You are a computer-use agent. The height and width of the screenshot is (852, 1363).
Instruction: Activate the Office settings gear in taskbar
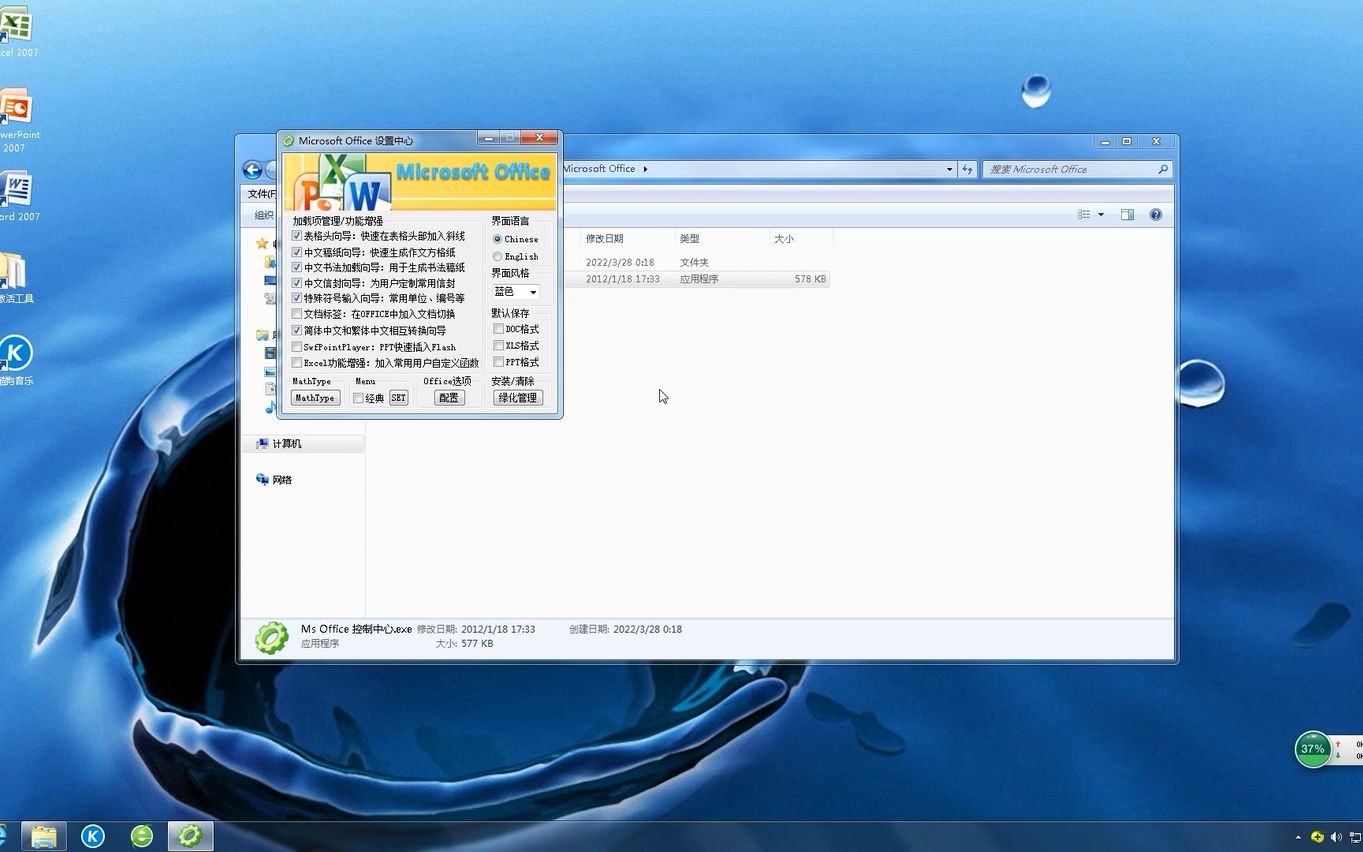coord(190,835)
